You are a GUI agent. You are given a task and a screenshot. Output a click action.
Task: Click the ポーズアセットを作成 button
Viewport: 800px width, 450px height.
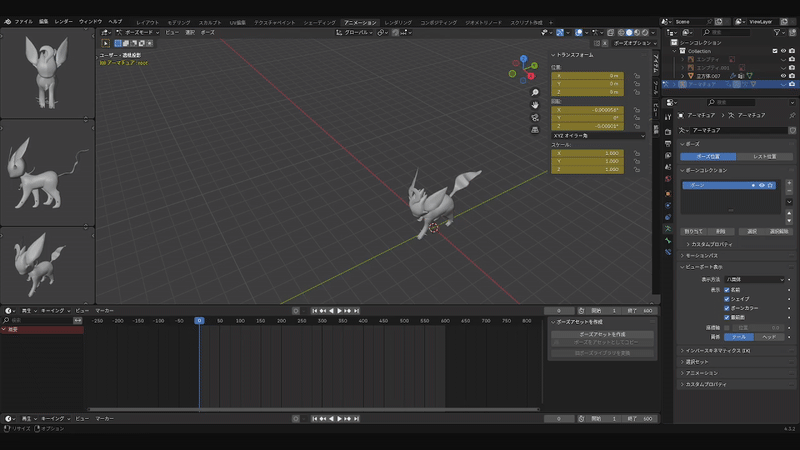(602, 333)
